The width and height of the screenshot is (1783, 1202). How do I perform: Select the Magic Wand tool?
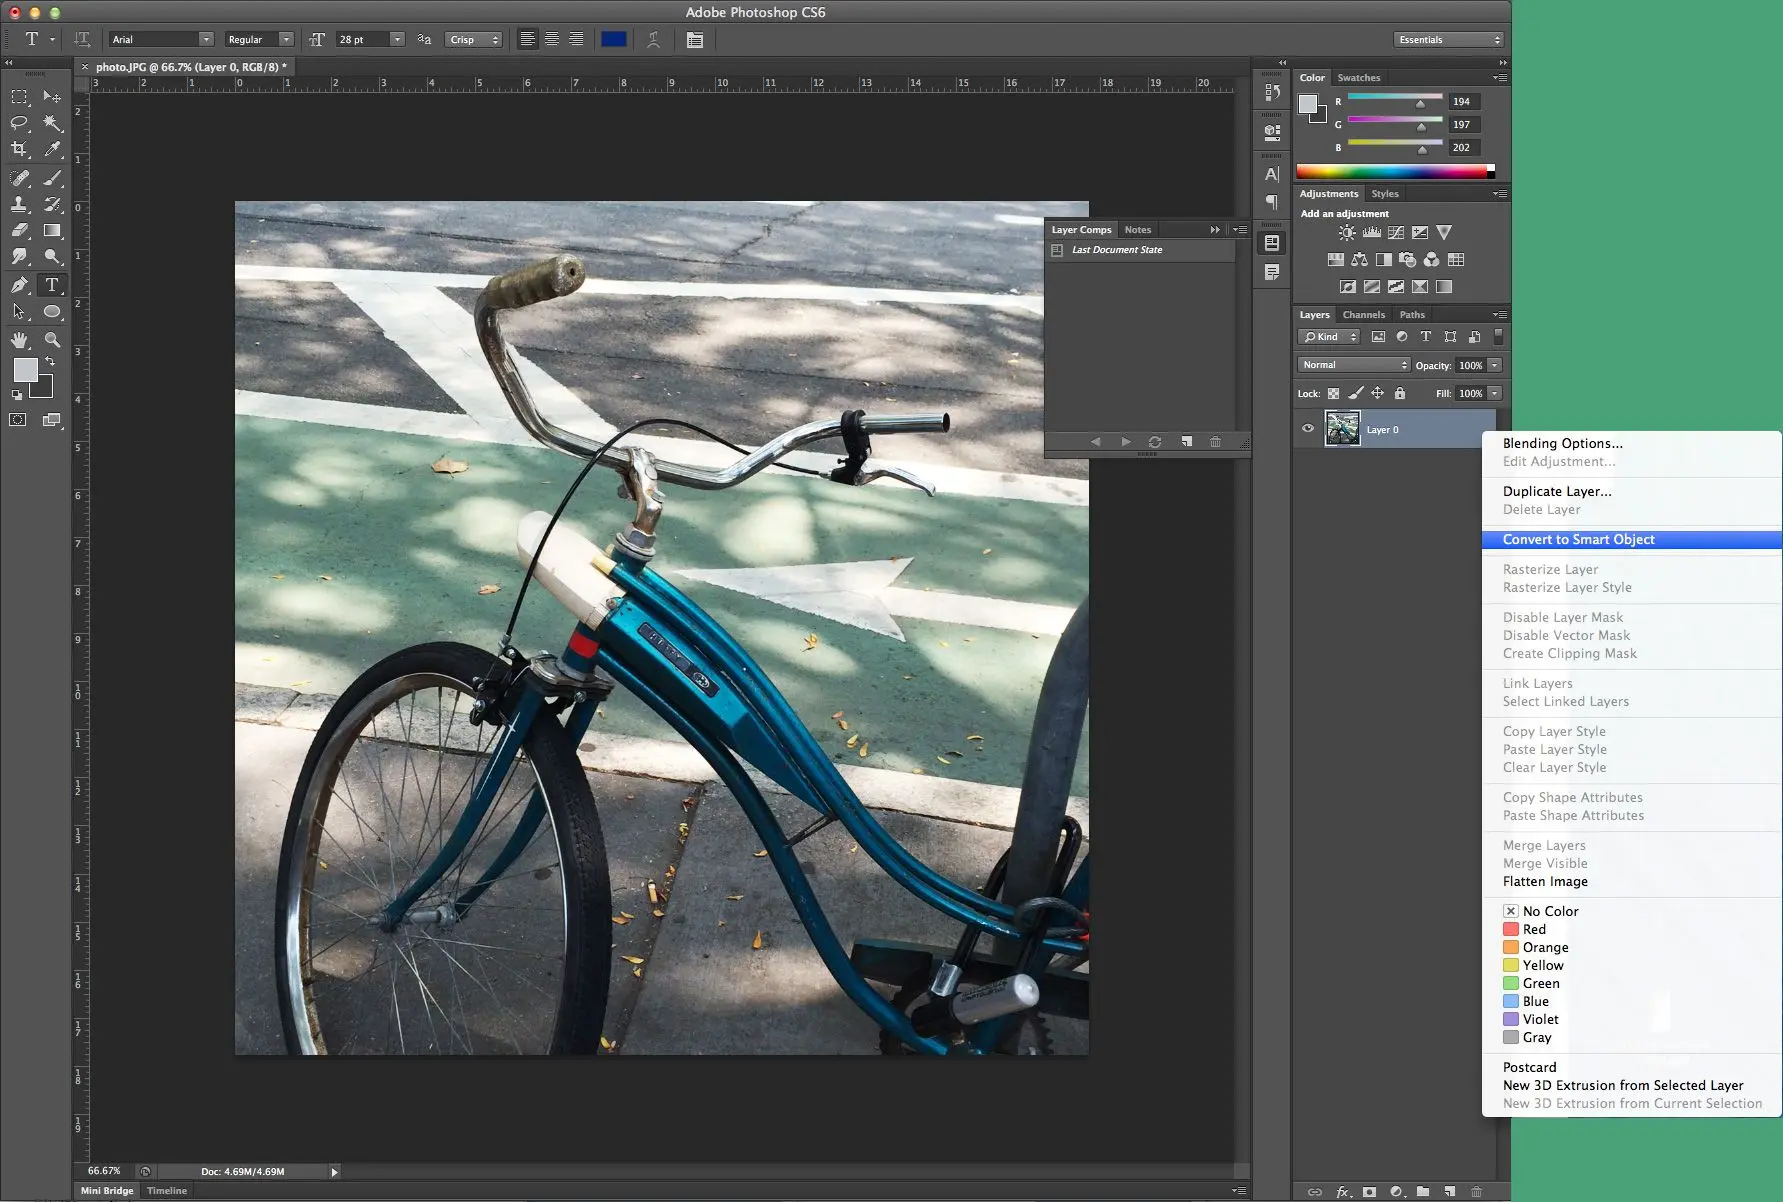click(52, 123)
